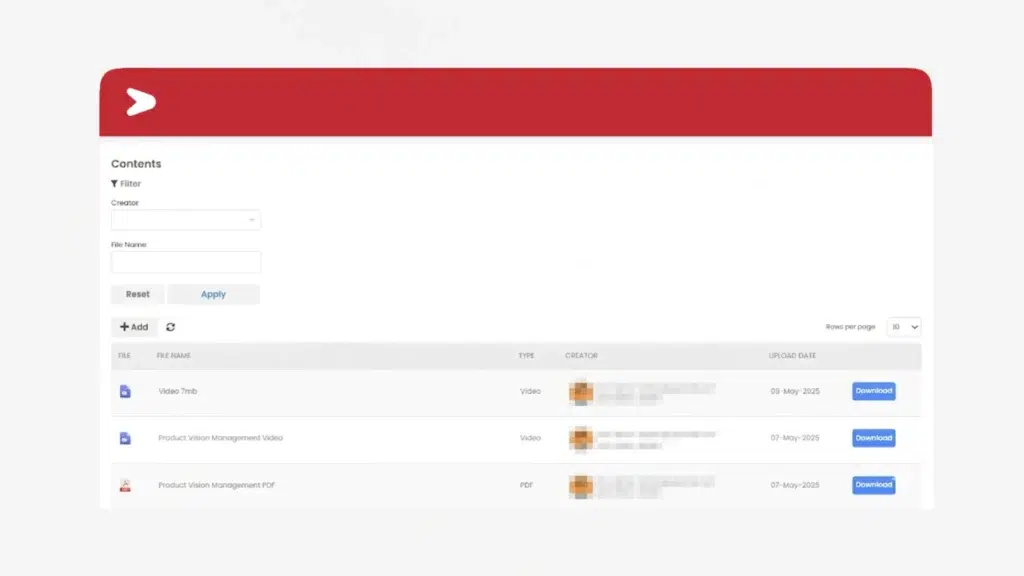The image size is (1024, 576).
Task: Download the Product Vision Management PDF
Action: [x=873, y=485]
